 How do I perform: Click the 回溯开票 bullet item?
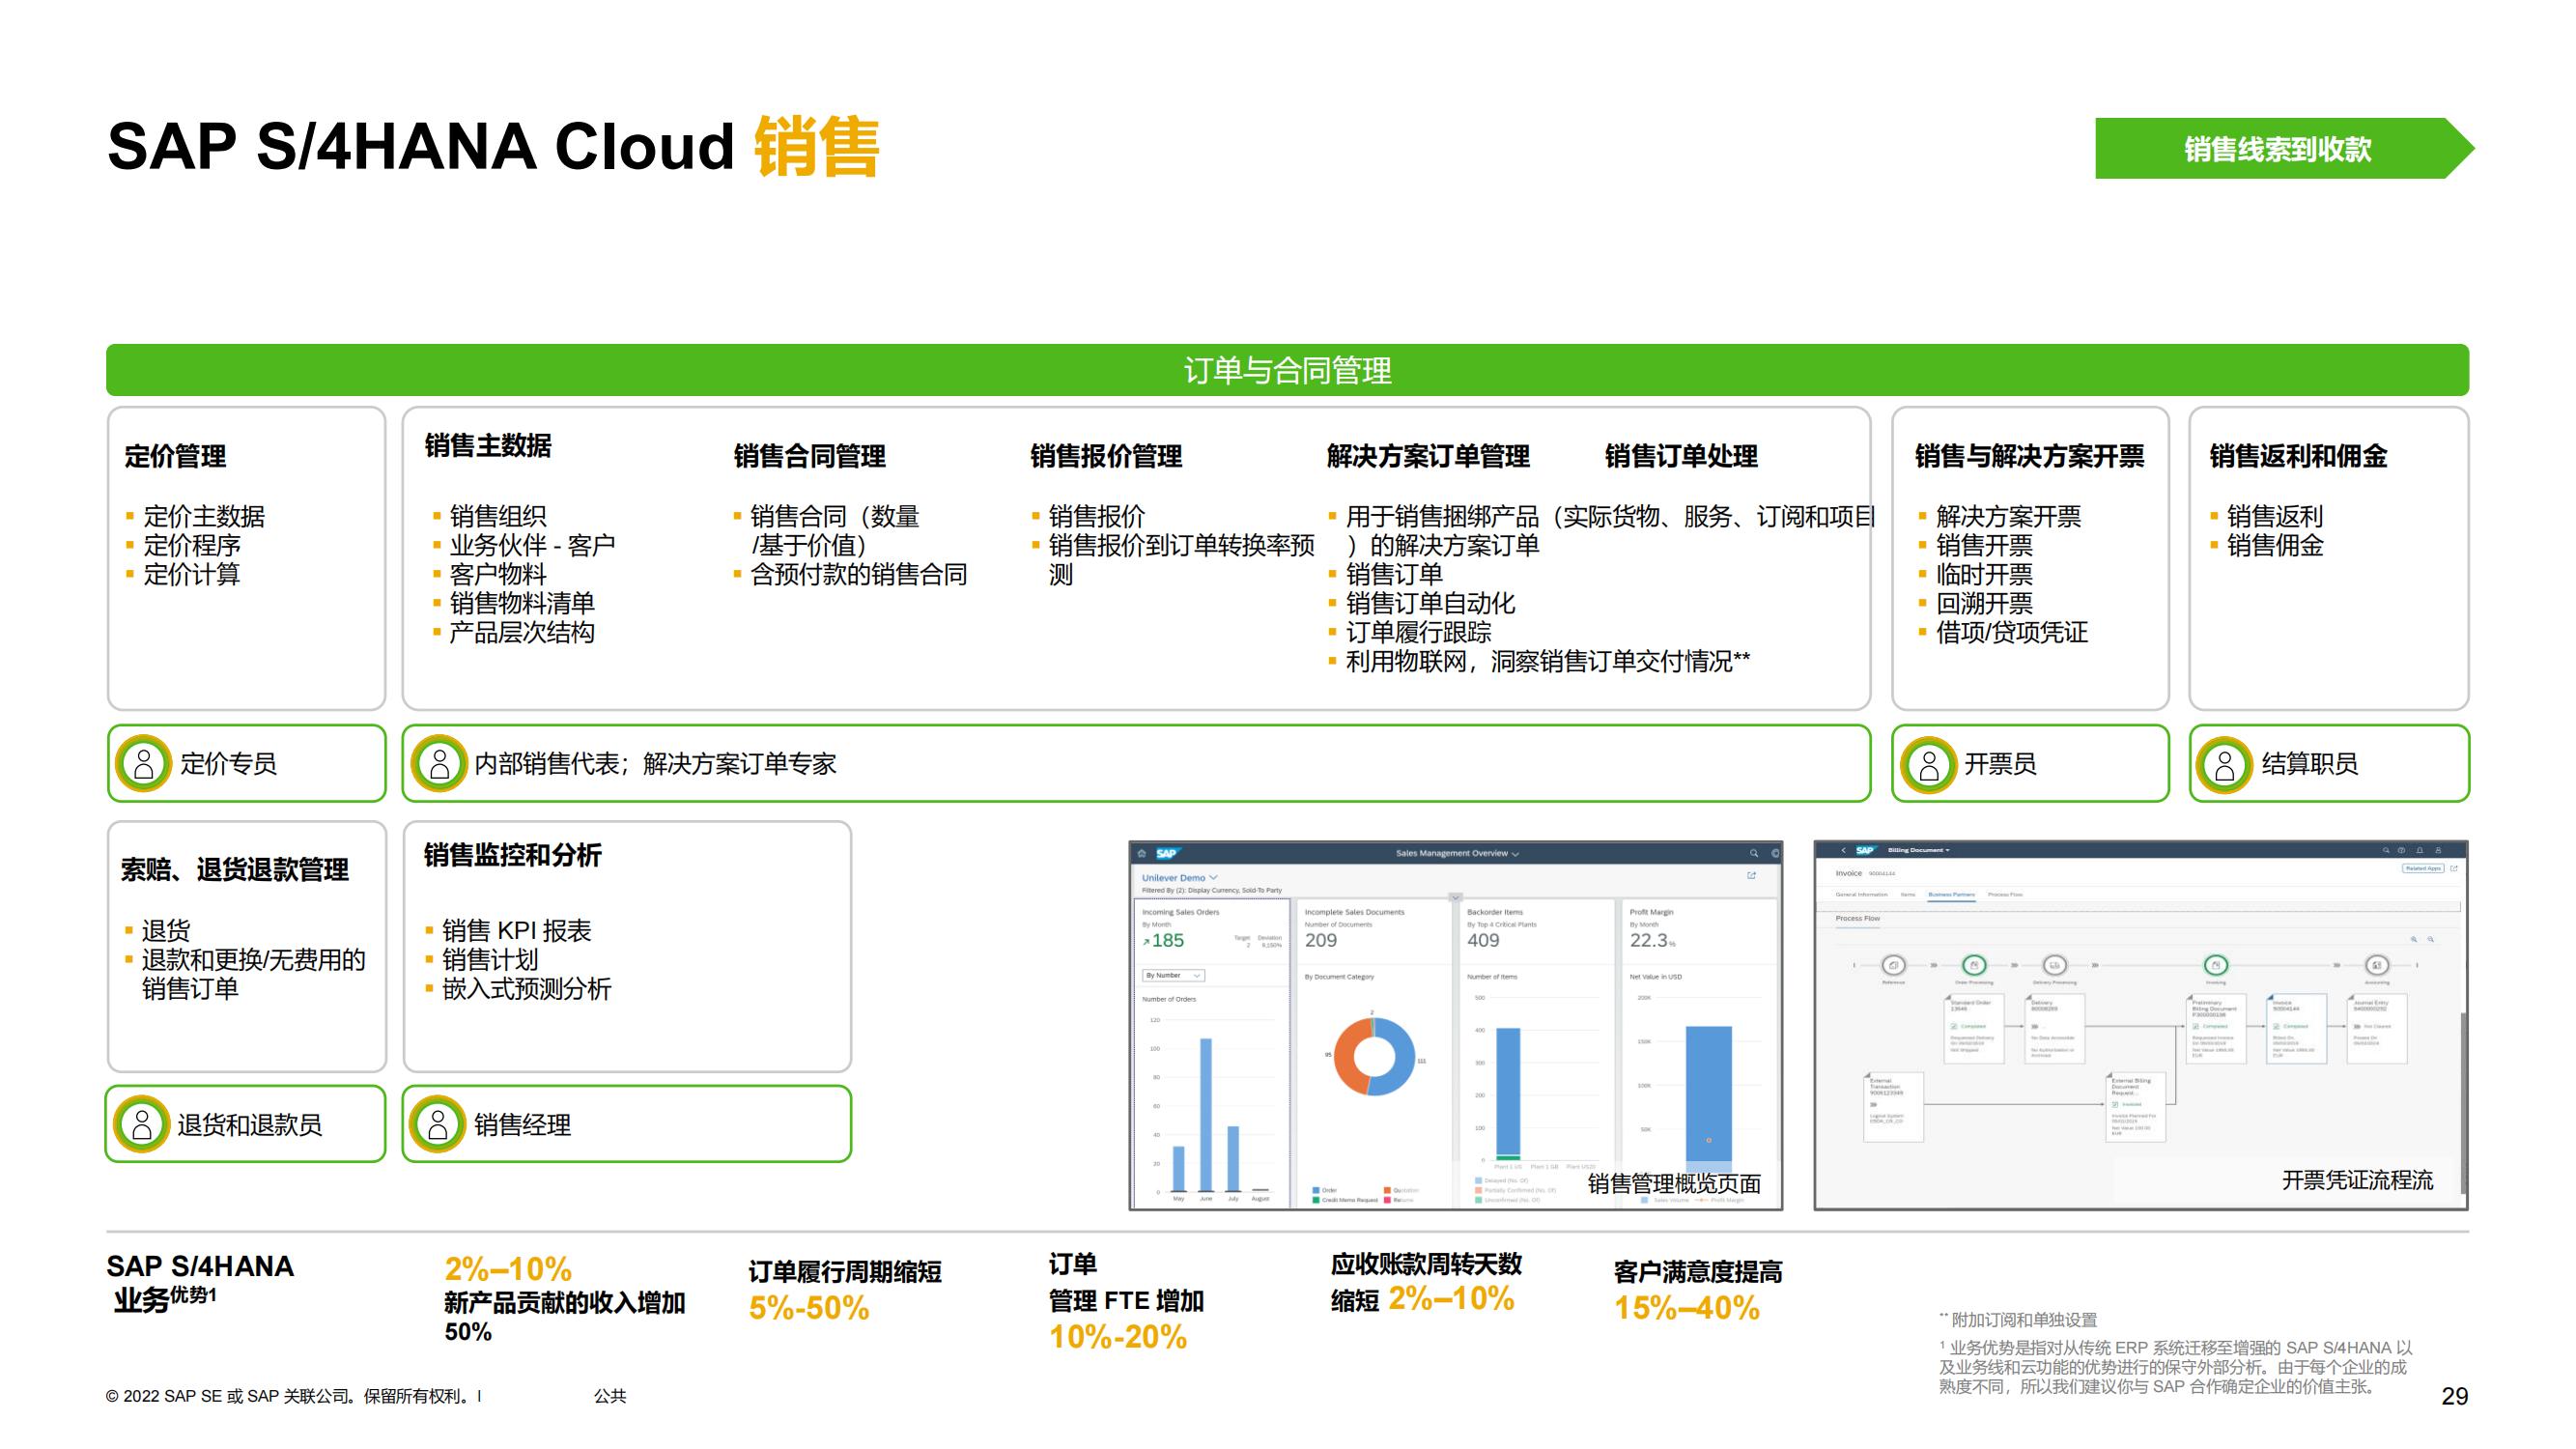[1984, 603]
